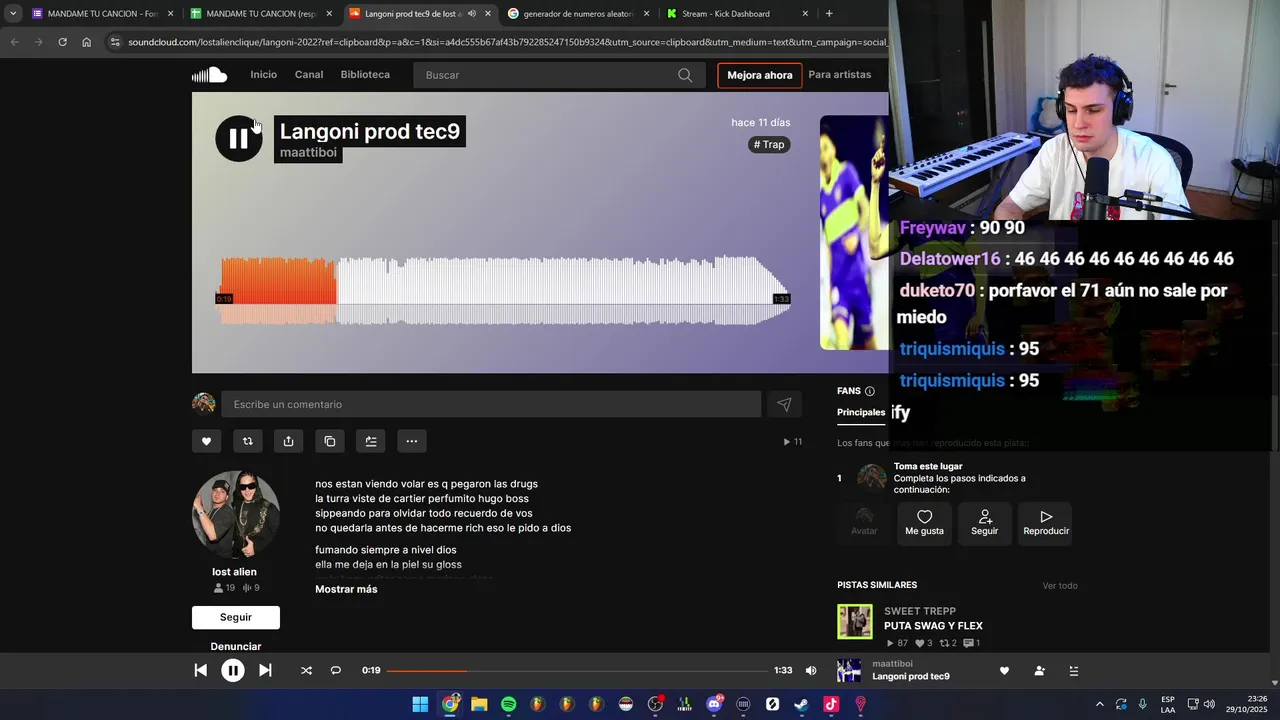Open the Principales fans tab
Screen dimensions: 1280x720
click(x=861, y=412)
